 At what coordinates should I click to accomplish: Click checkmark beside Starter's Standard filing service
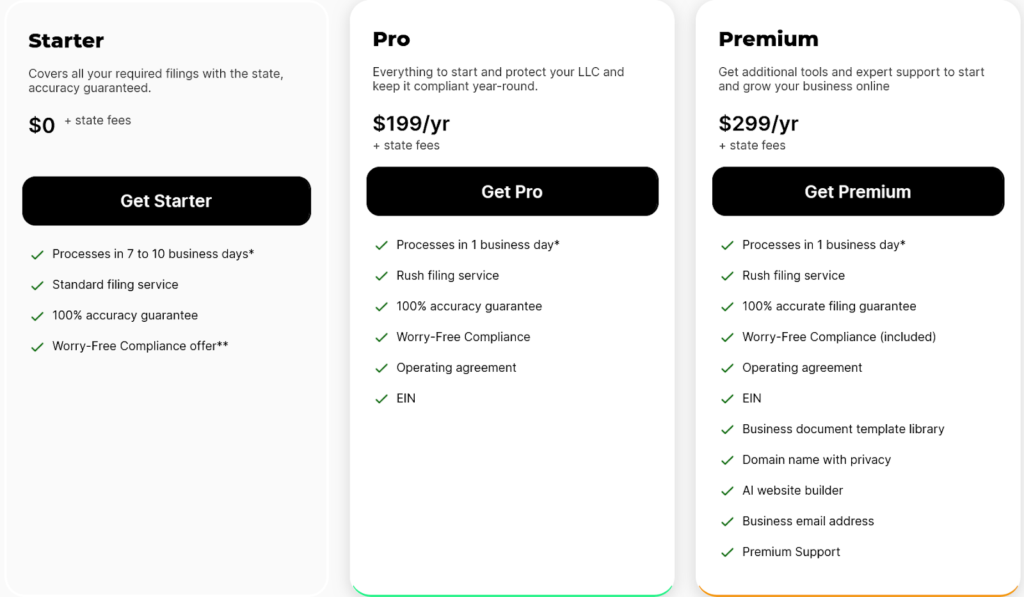[38, 285]
